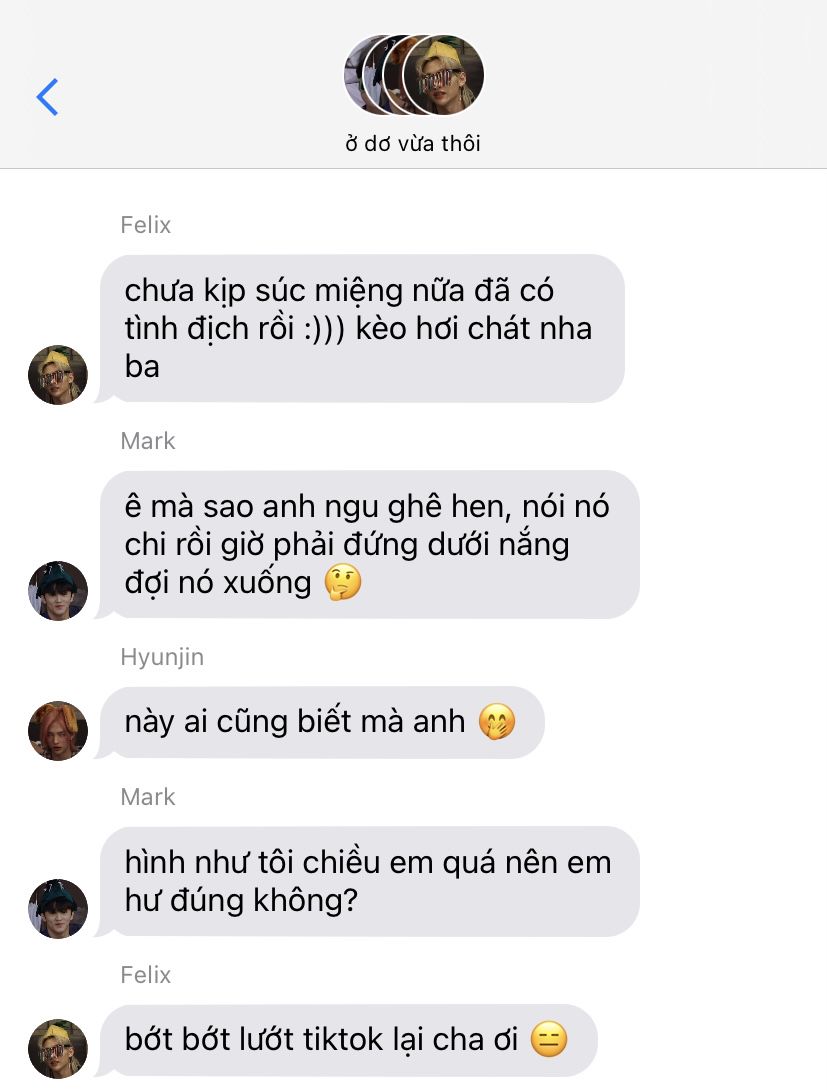Tap the first "Mark" sender name label
827x1091 pixels.
[147, 440]
